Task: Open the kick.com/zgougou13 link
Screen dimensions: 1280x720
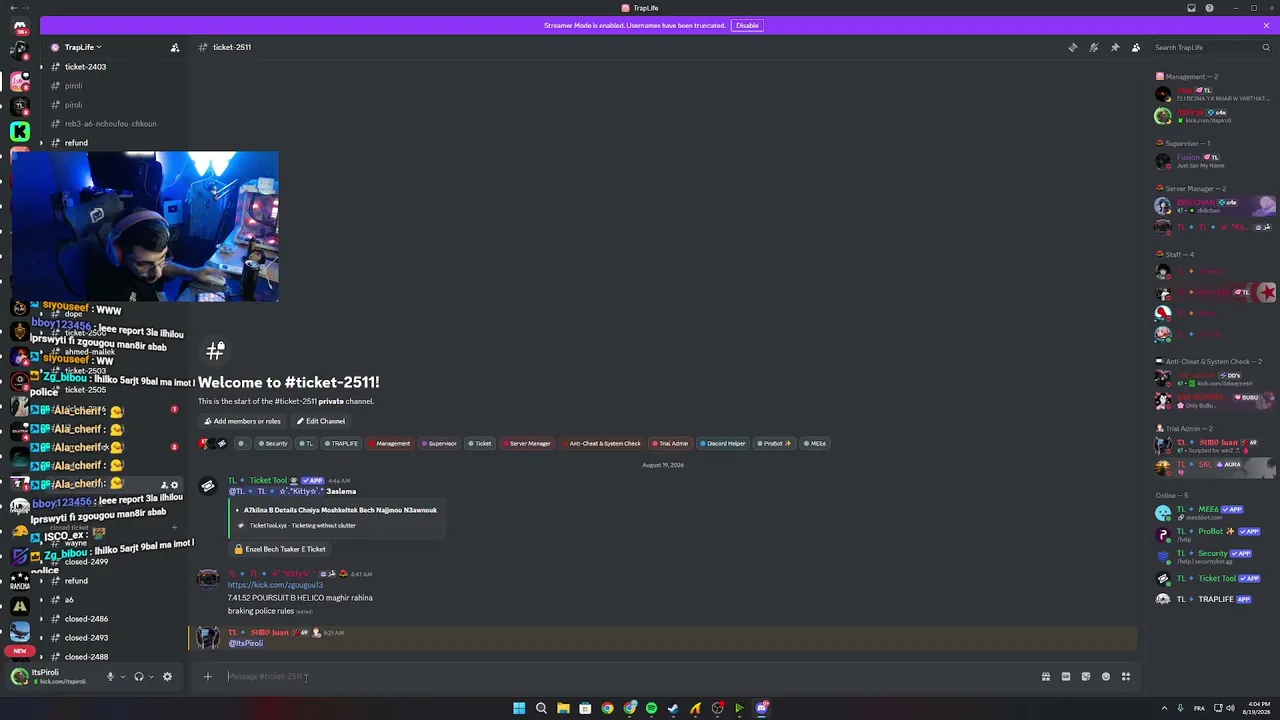Action: click(275, 585)
